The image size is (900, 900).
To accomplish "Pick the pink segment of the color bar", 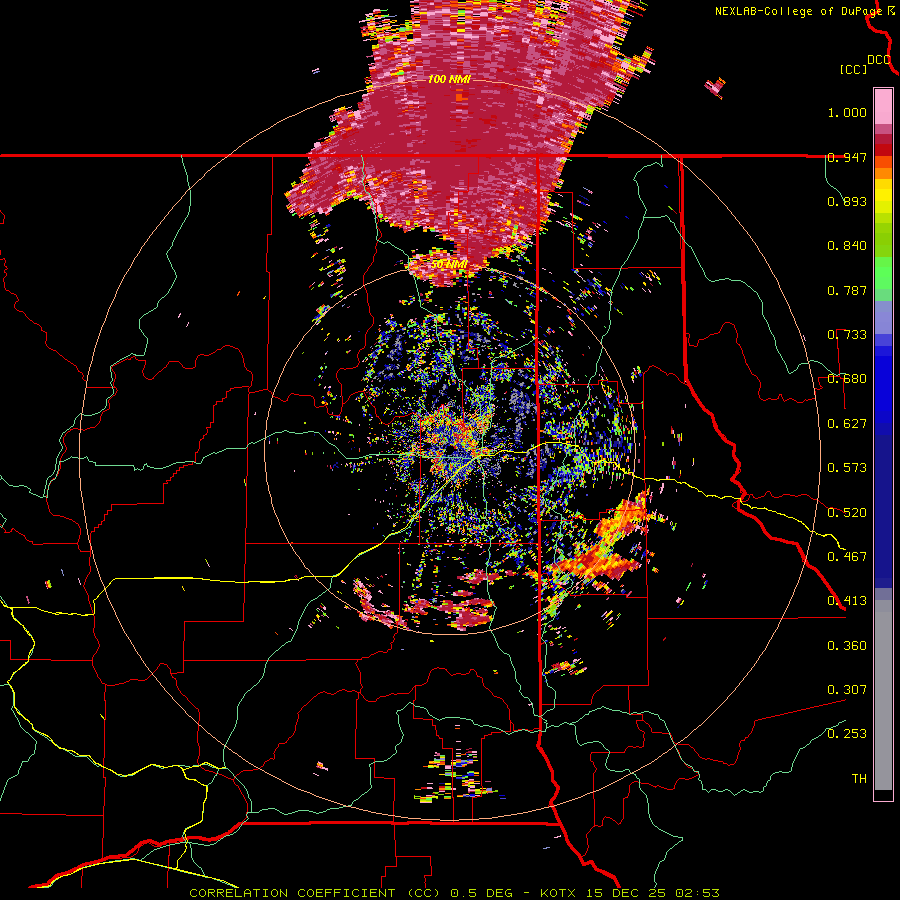I will [x=883, y=106].
